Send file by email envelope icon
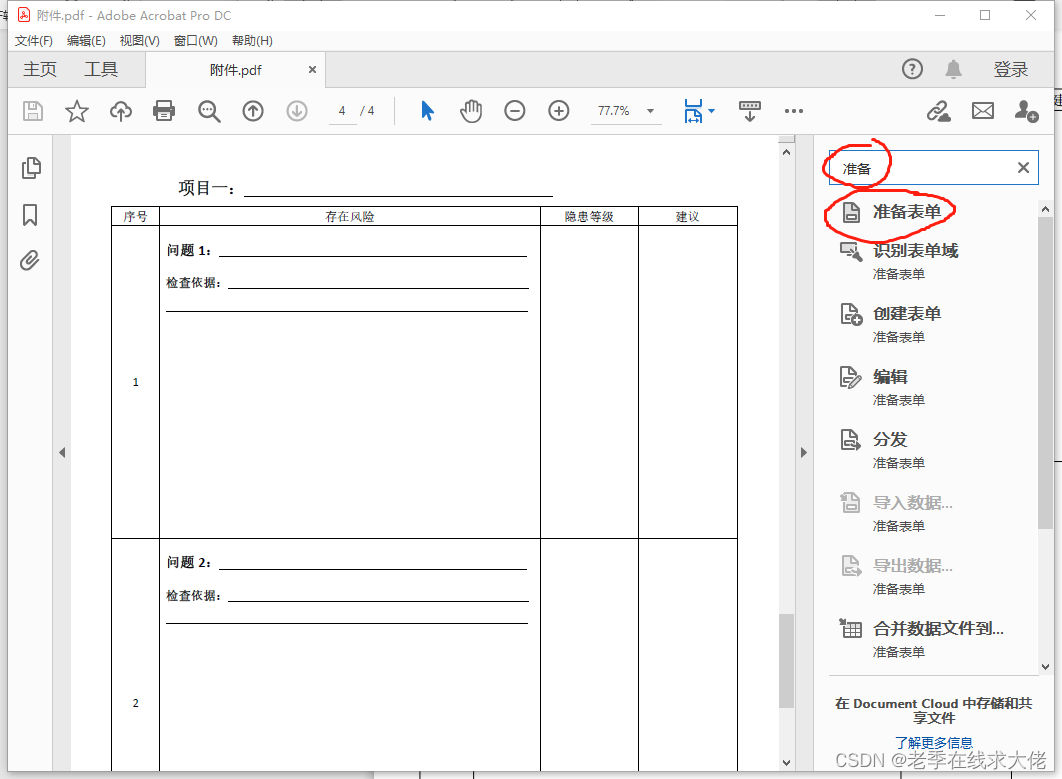Viewport: 1062px width, 779px height. pyautogui.click(x=983, y=110)
